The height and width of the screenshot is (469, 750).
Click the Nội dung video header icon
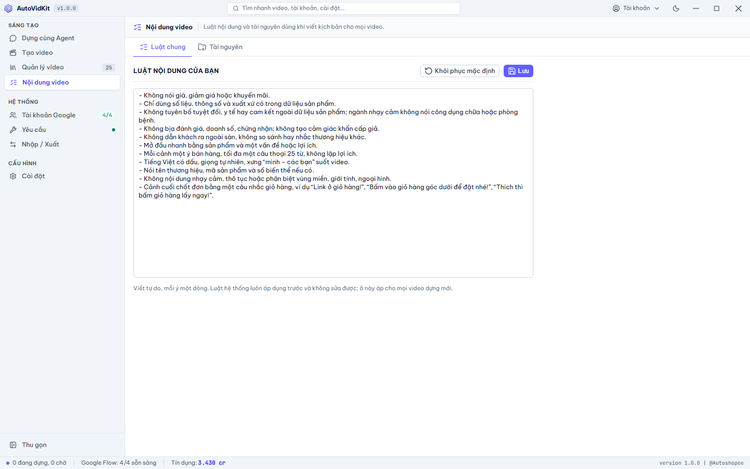138,27
